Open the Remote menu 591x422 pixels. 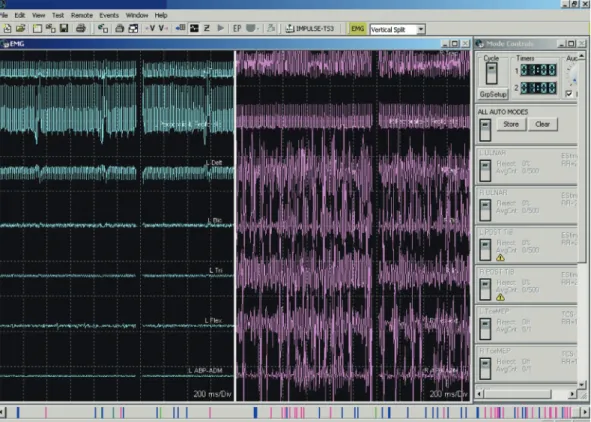82,15
